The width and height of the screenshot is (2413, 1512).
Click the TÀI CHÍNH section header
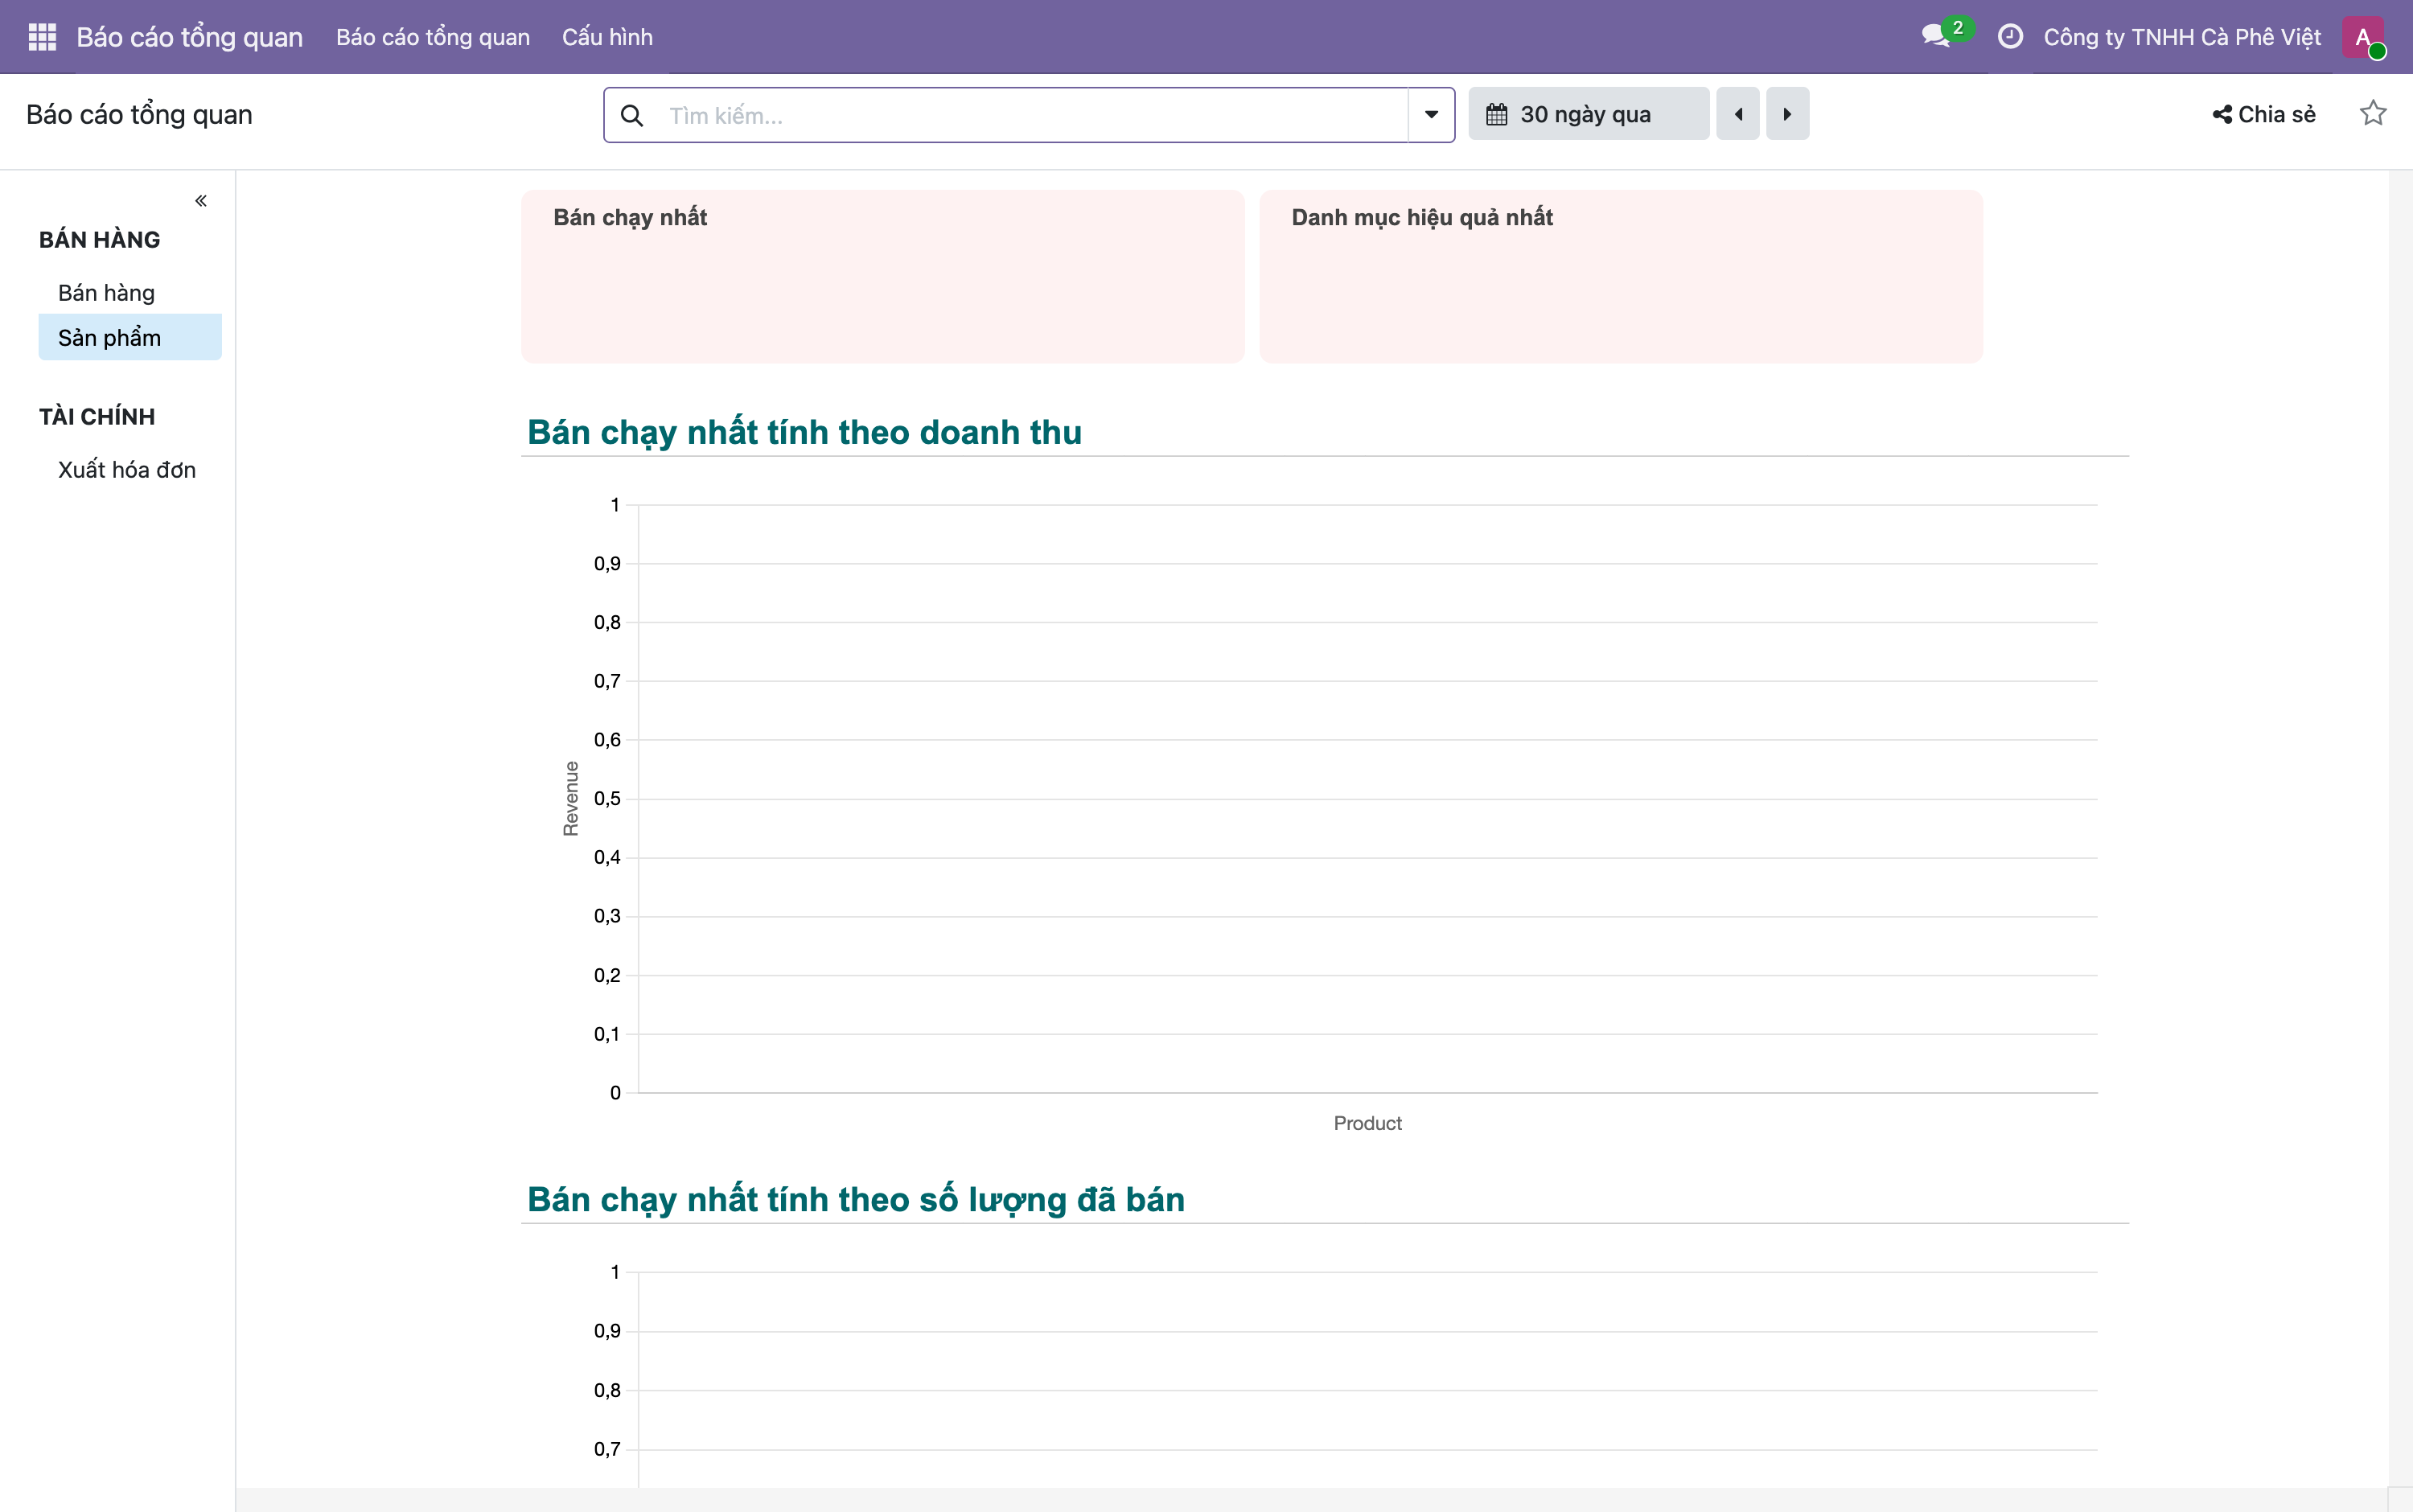tap(97, 417)
